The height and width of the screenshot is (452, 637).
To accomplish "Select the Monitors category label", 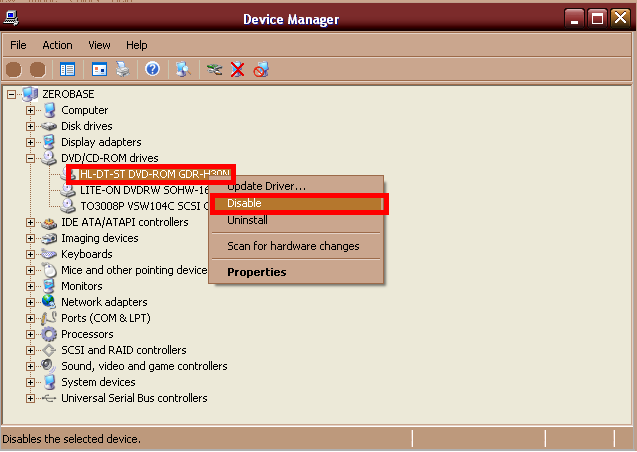I will (x=82, y=286).
